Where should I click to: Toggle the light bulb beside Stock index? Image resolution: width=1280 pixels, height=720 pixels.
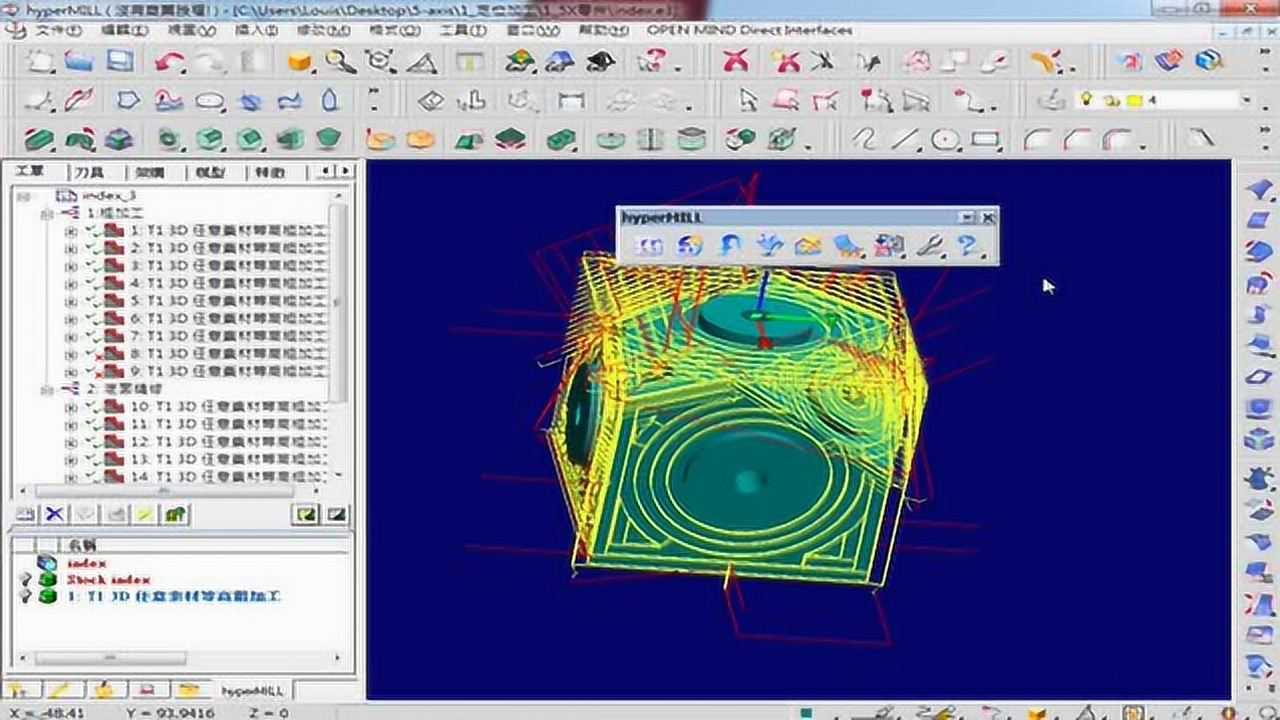[x=26, y=580]
